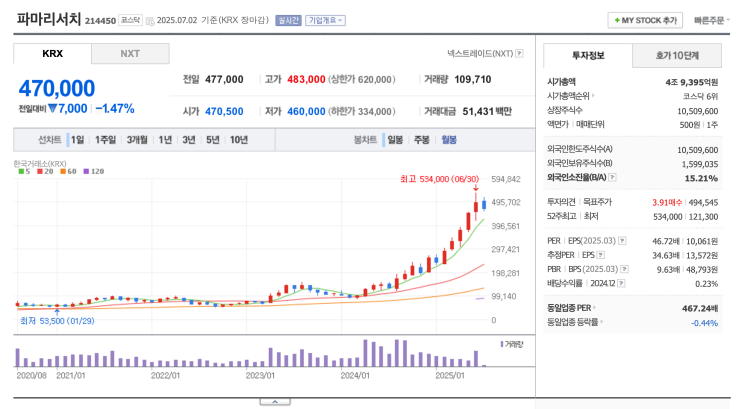Image resolution: width=743 pixels, height=409 pixels.
Task: Open the PBR BPS help icon
Action: [625, 269]
